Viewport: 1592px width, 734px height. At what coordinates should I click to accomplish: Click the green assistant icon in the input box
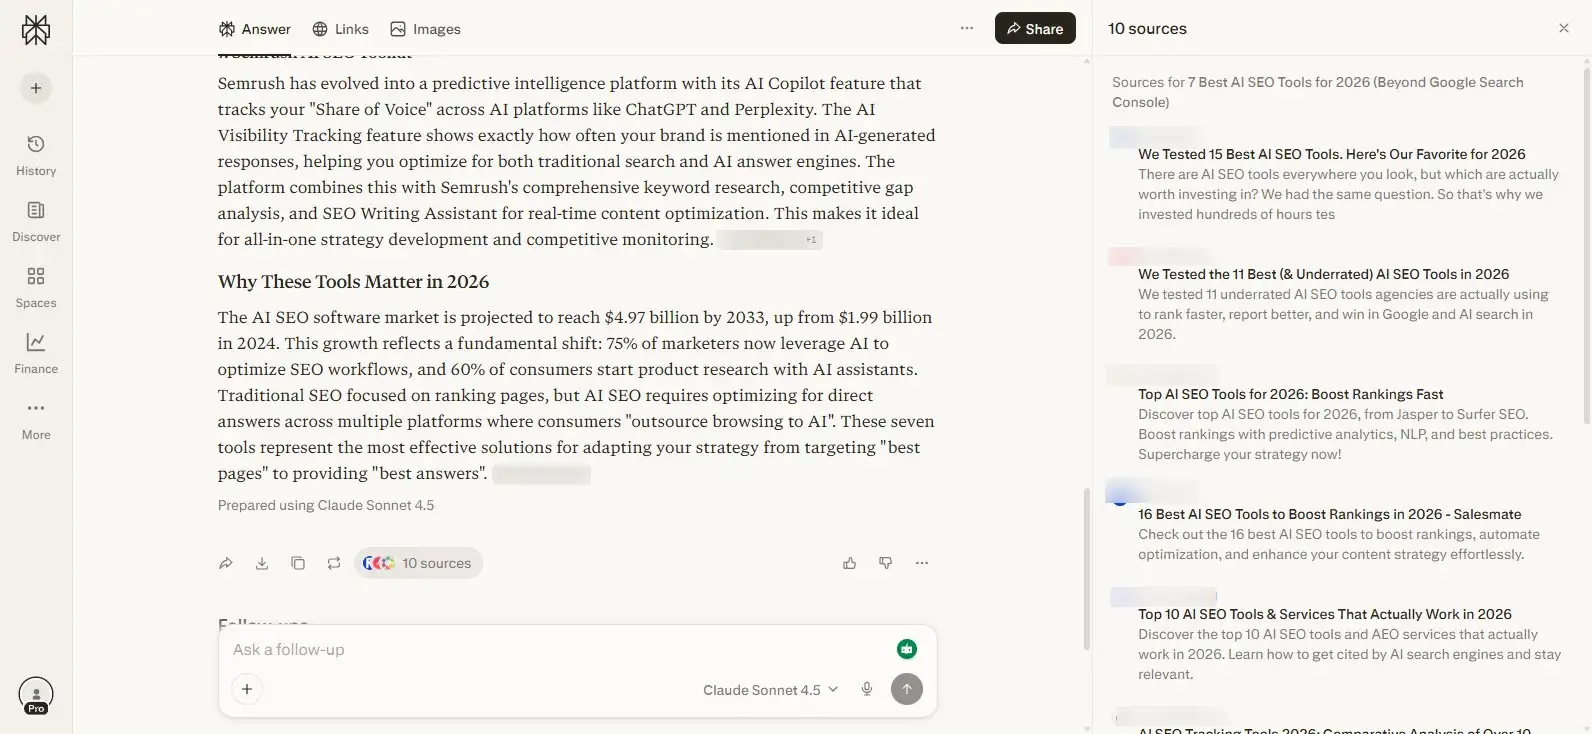click(x=907, y=649)
